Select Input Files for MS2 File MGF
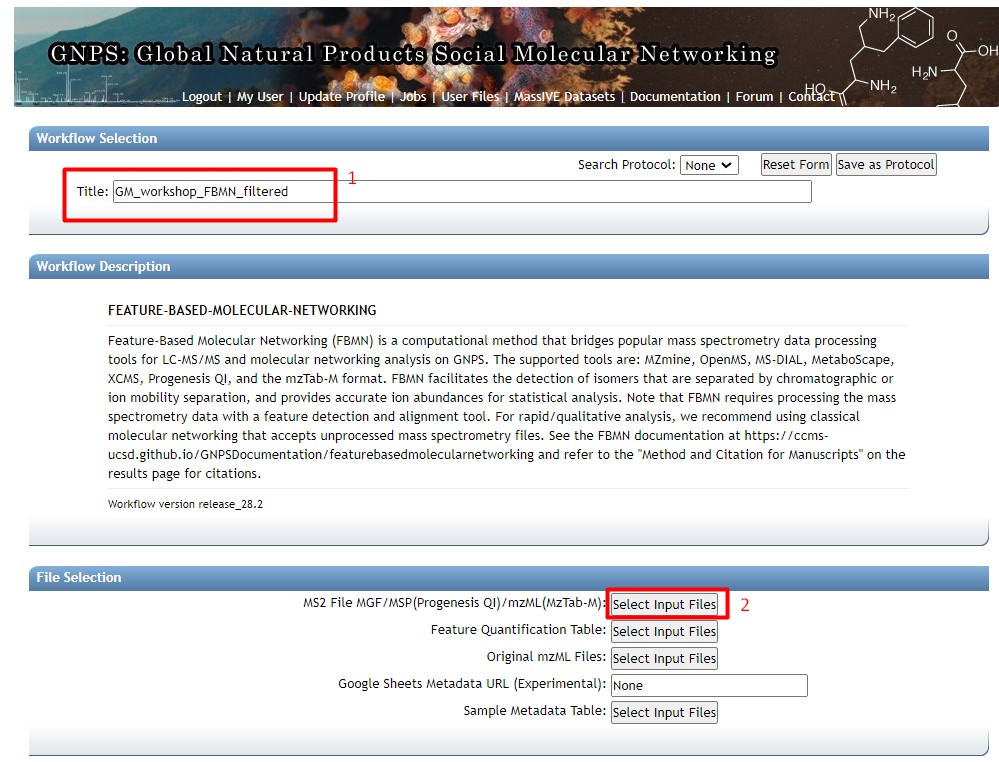 point(664,605)
